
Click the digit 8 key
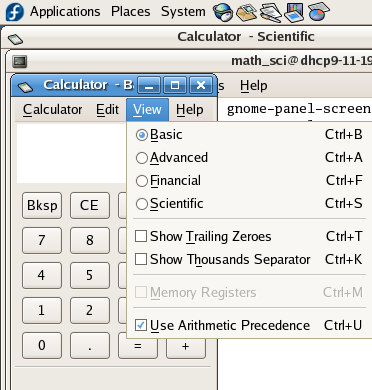(90, 240)
